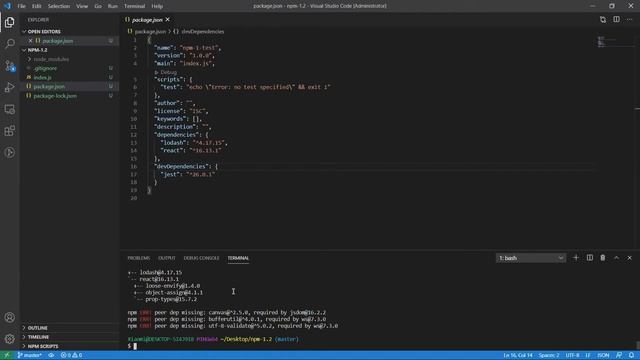Switch to the Problems panel tab
Viewport: 640px width, 360px height.
(x=139, y=258)
